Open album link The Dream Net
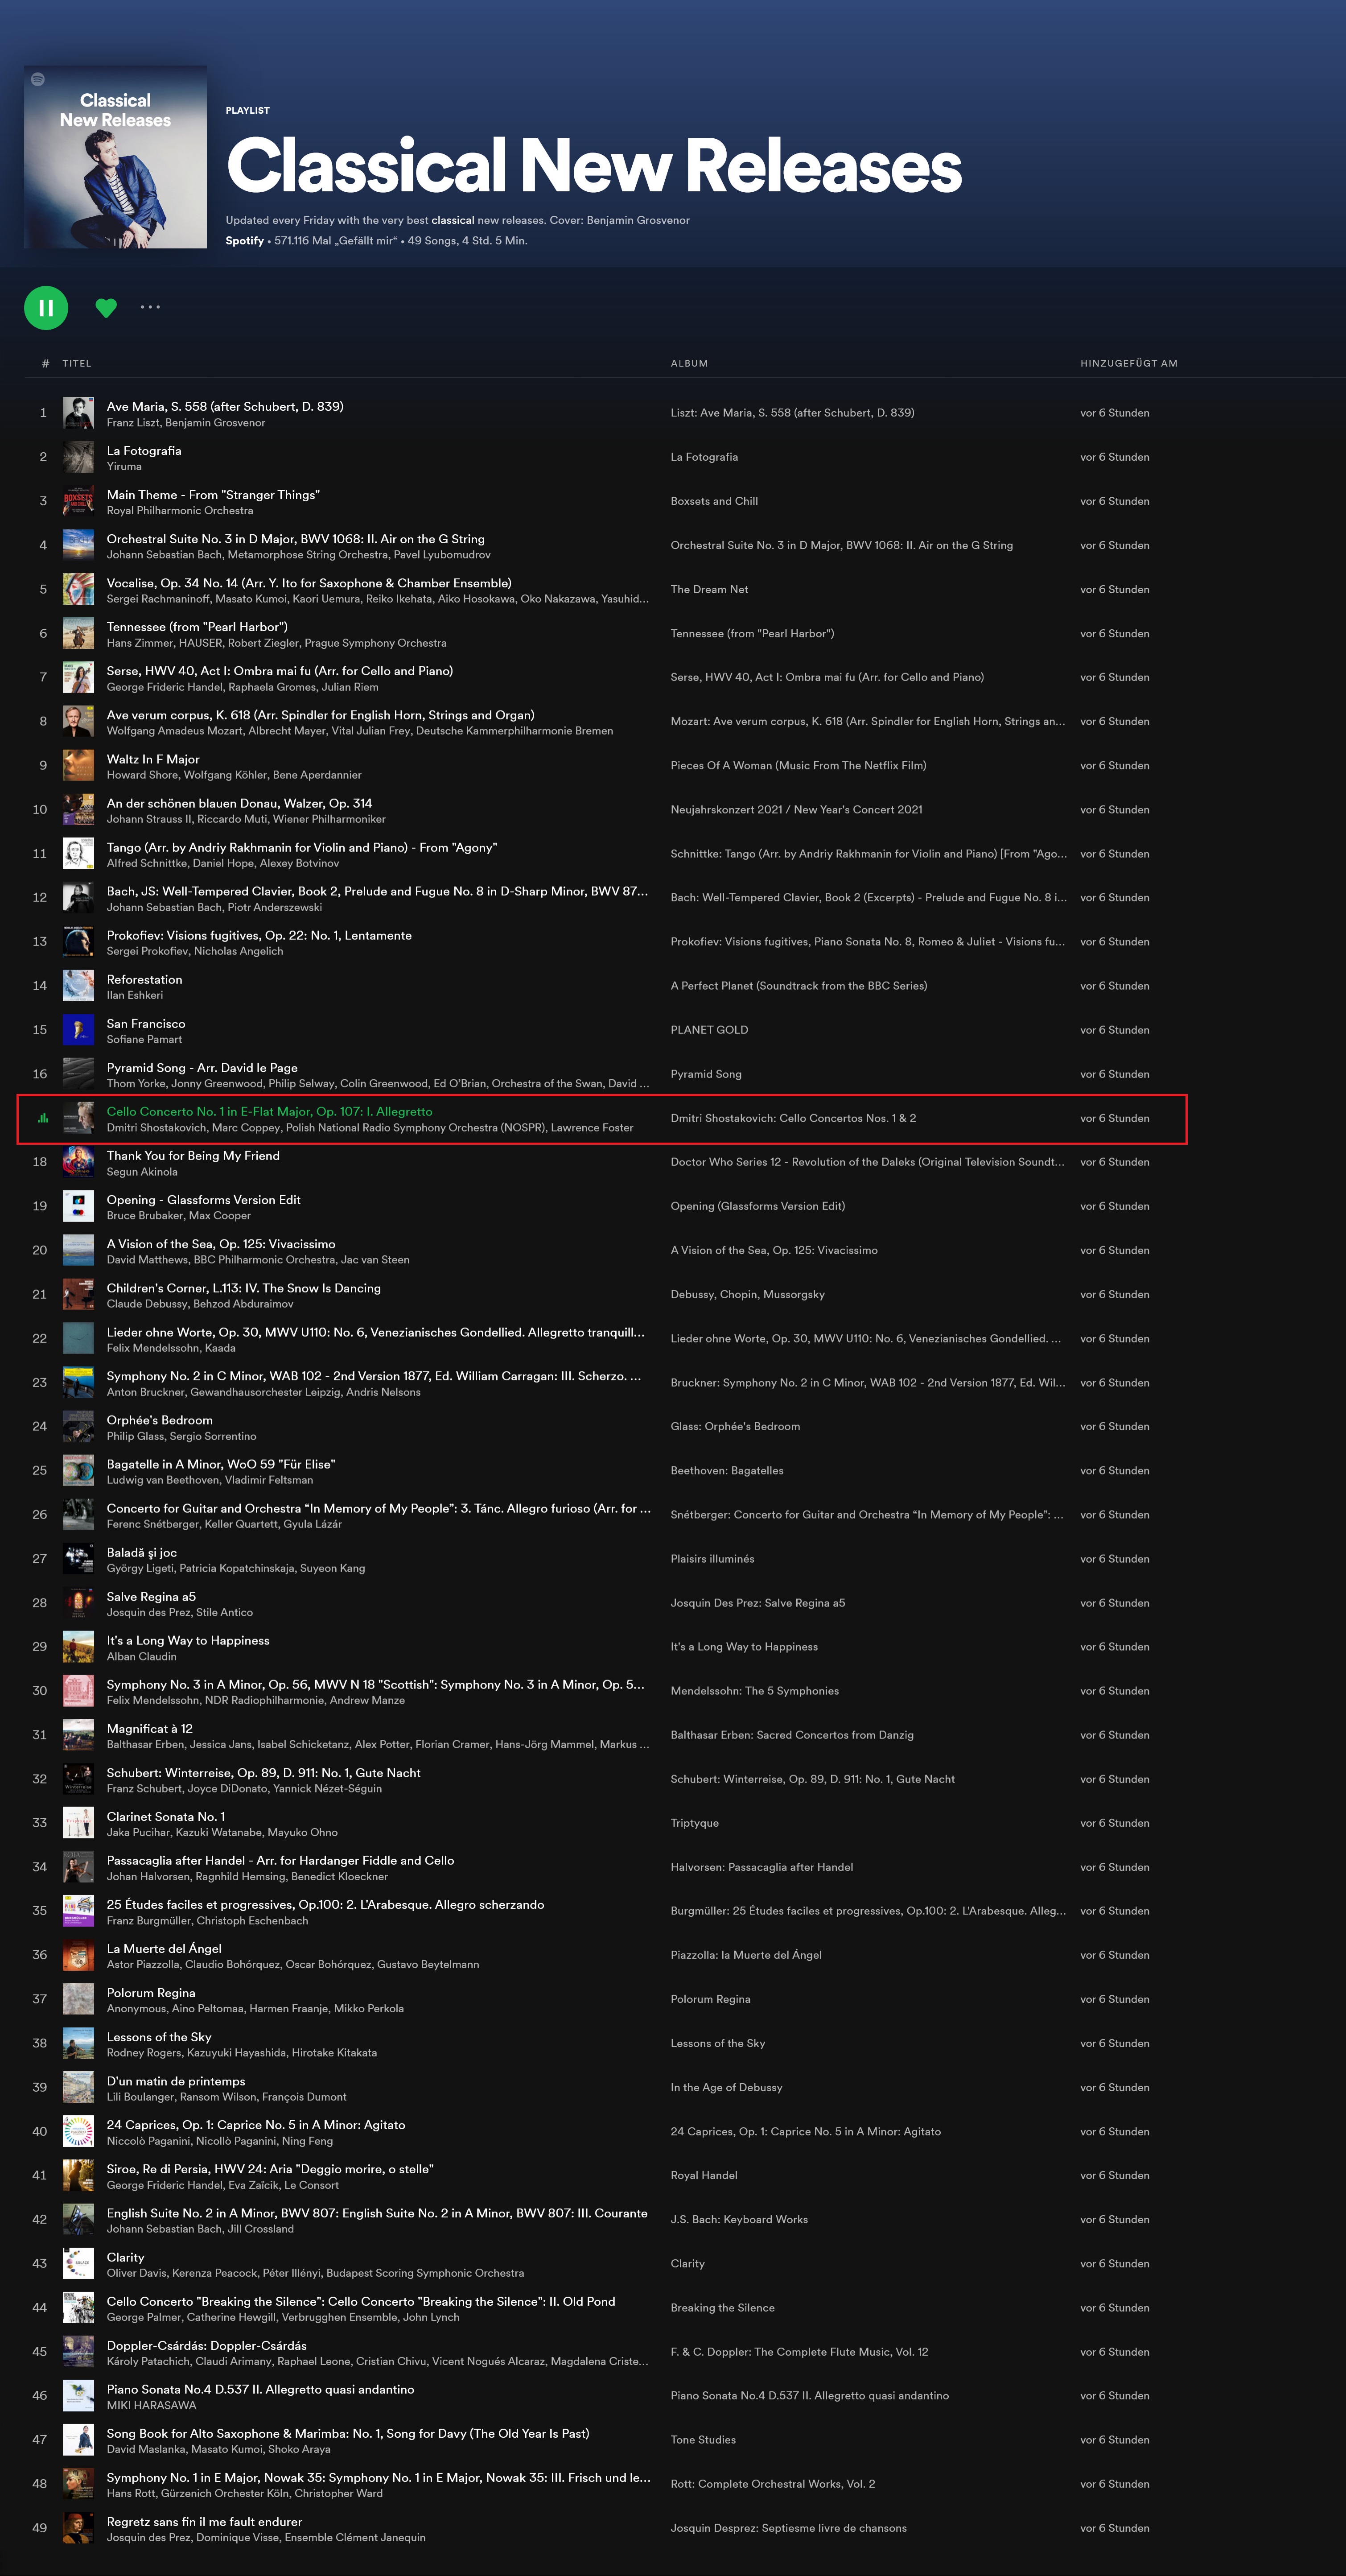 [709, 589]
